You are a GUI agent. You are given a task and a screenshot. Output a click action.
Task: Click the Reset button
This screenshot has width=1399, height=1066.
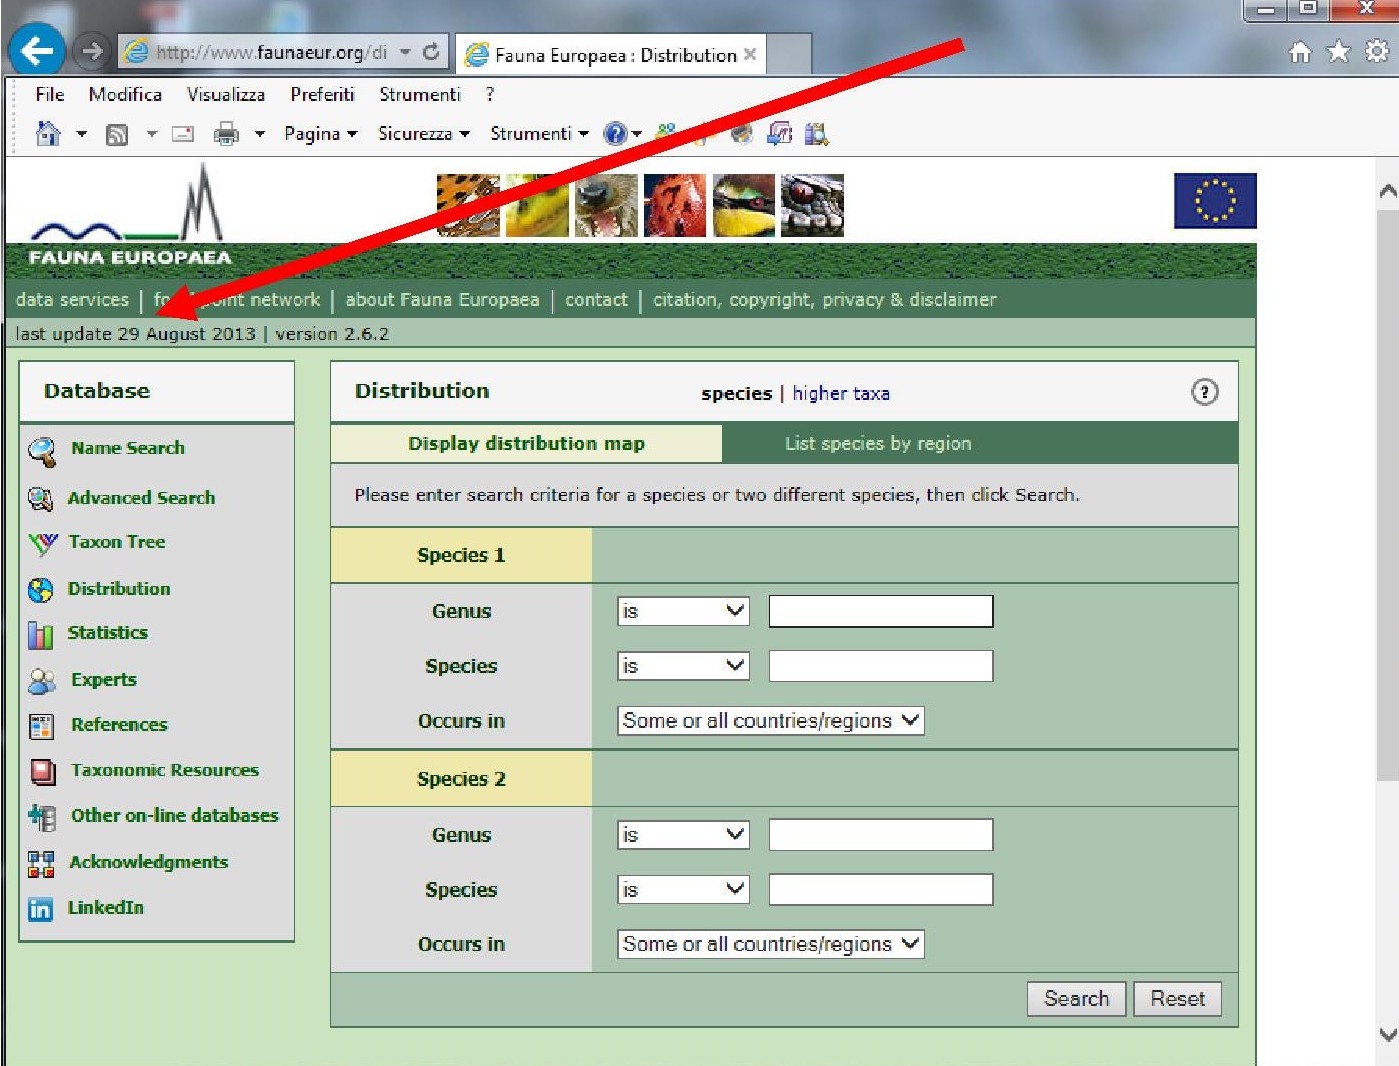tap(1177, 998)
